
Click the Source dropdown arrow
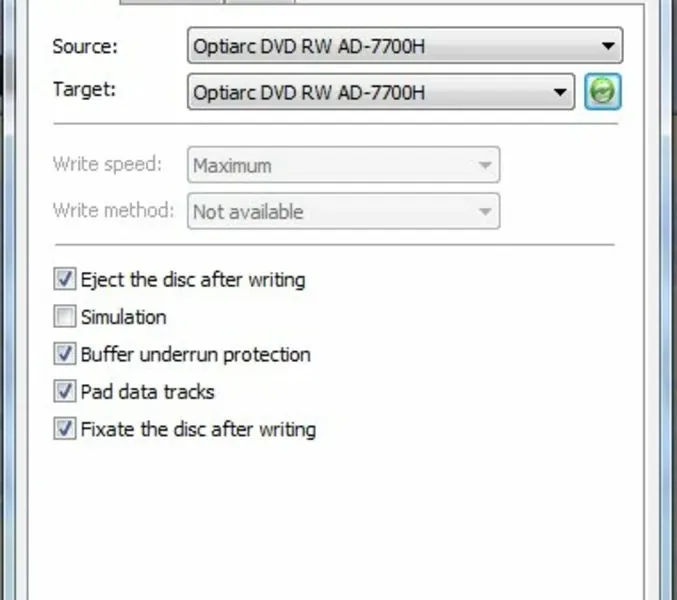[606, 46]
